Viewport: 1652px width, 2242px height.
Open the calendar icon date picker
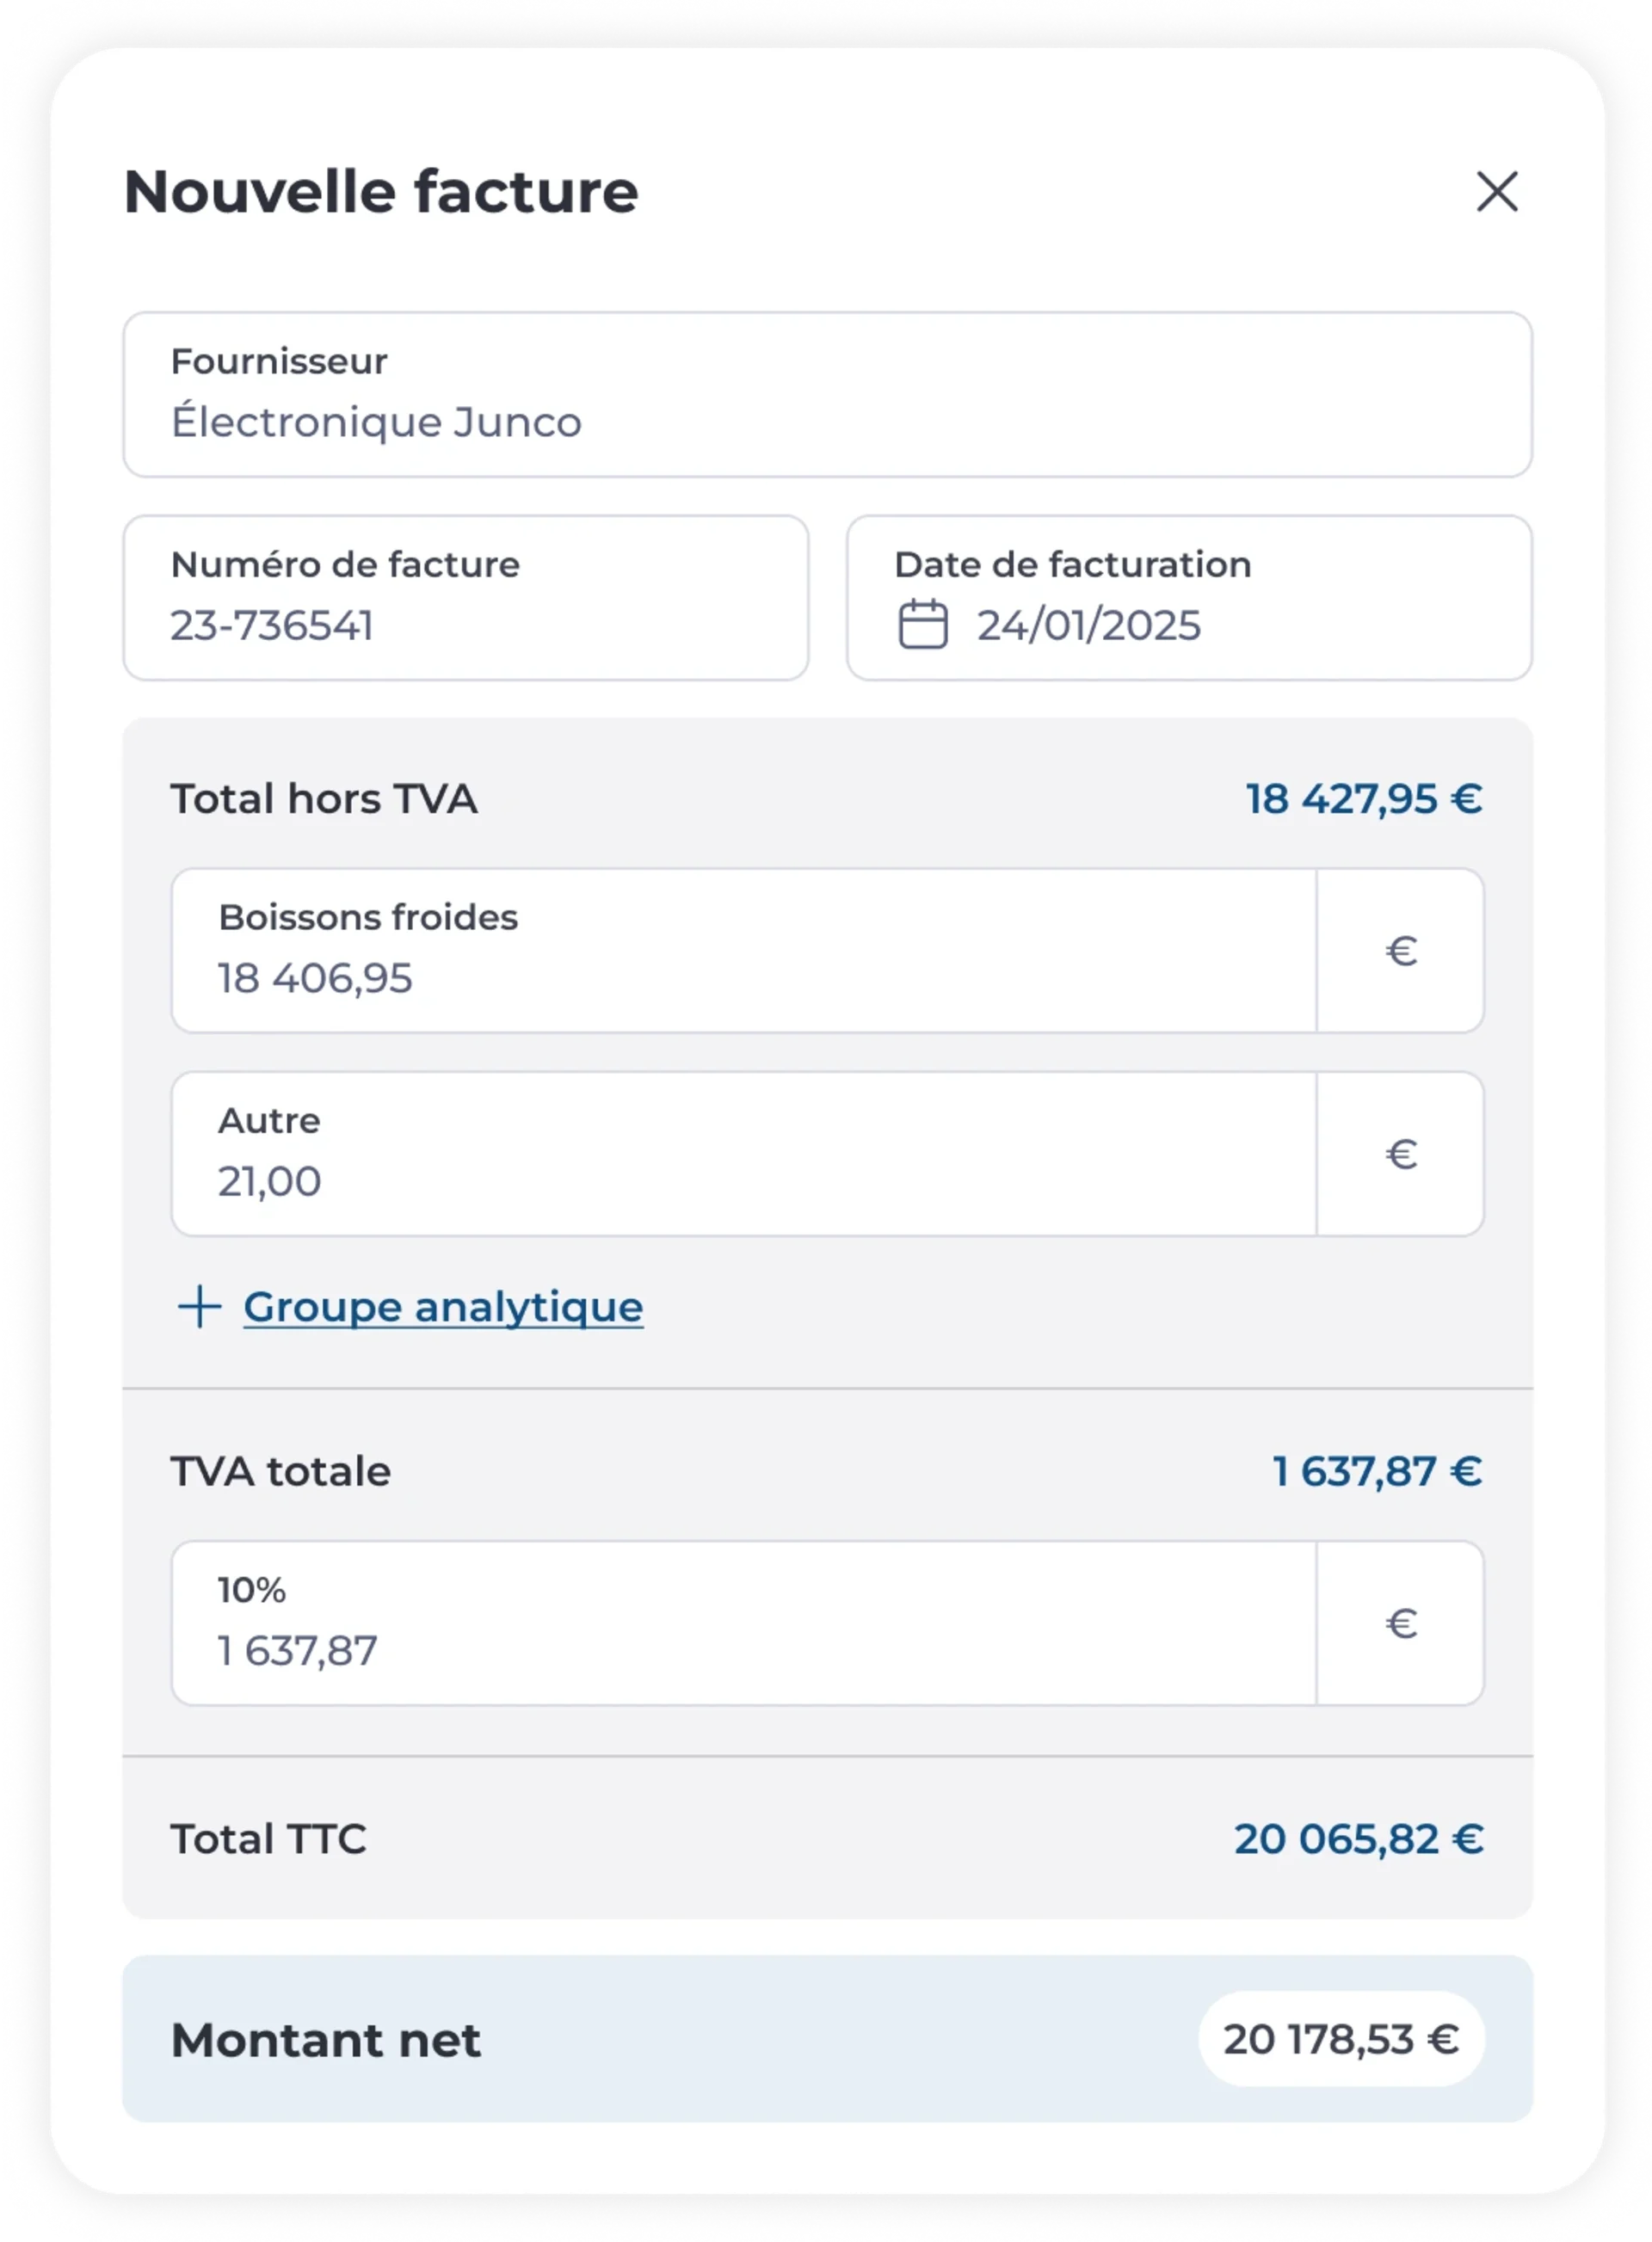click(x=922, y=625)
